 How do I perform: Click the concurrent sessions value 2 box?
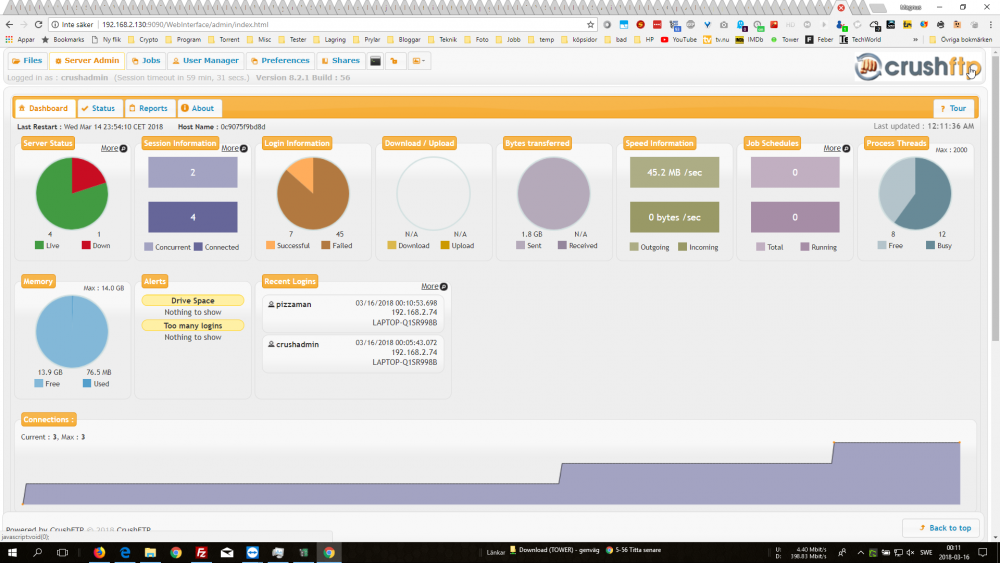pyautogui.click(x=193, y=172)
